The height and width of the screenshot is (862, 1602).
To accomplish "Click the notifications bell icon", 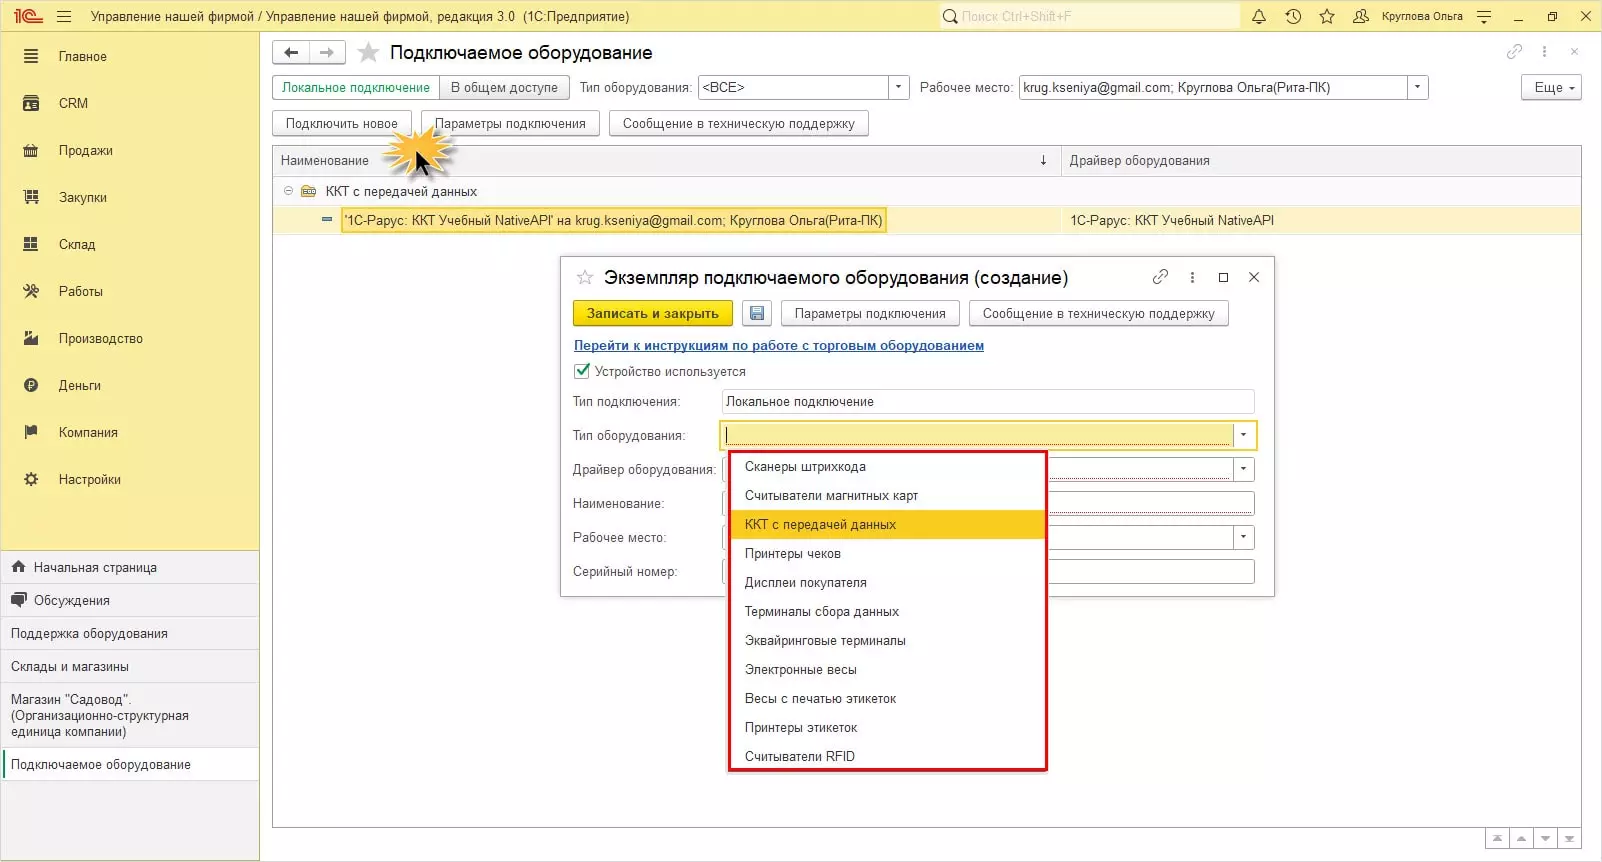I will click(x=1259, y=16).
